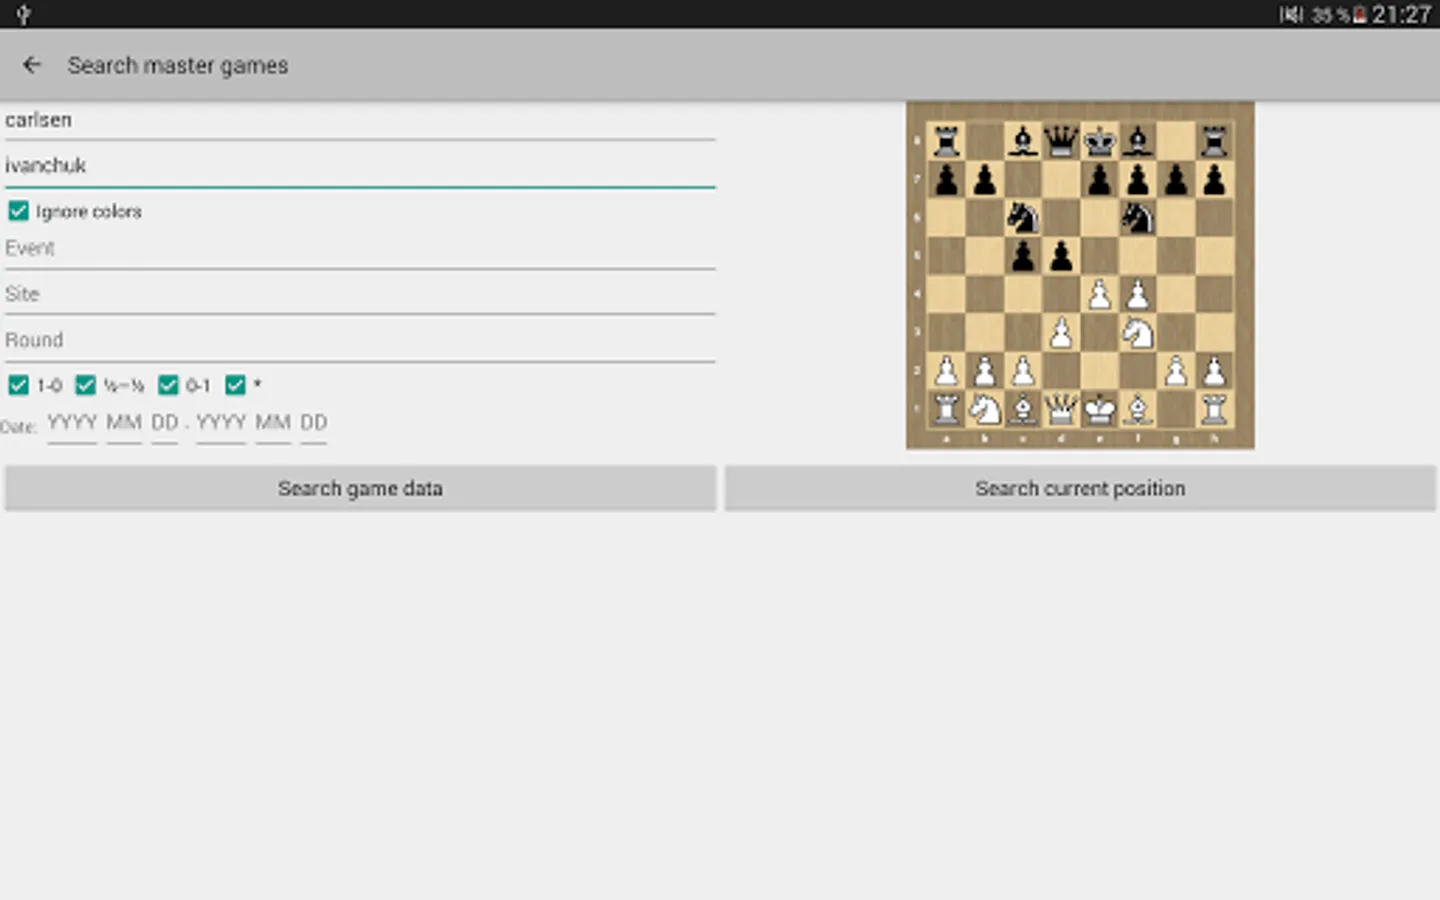Click the Search game data button
Screen dimensions: 1440x900
click(360, 488)
